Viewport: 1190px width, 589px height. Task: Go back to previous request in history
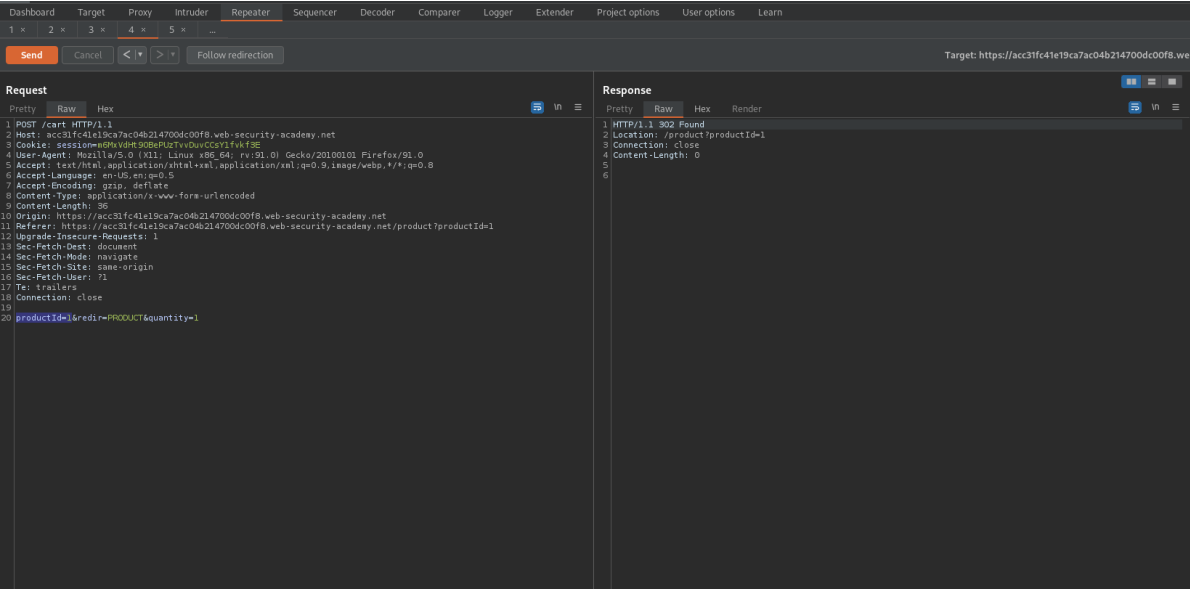(x=126, y=55)
